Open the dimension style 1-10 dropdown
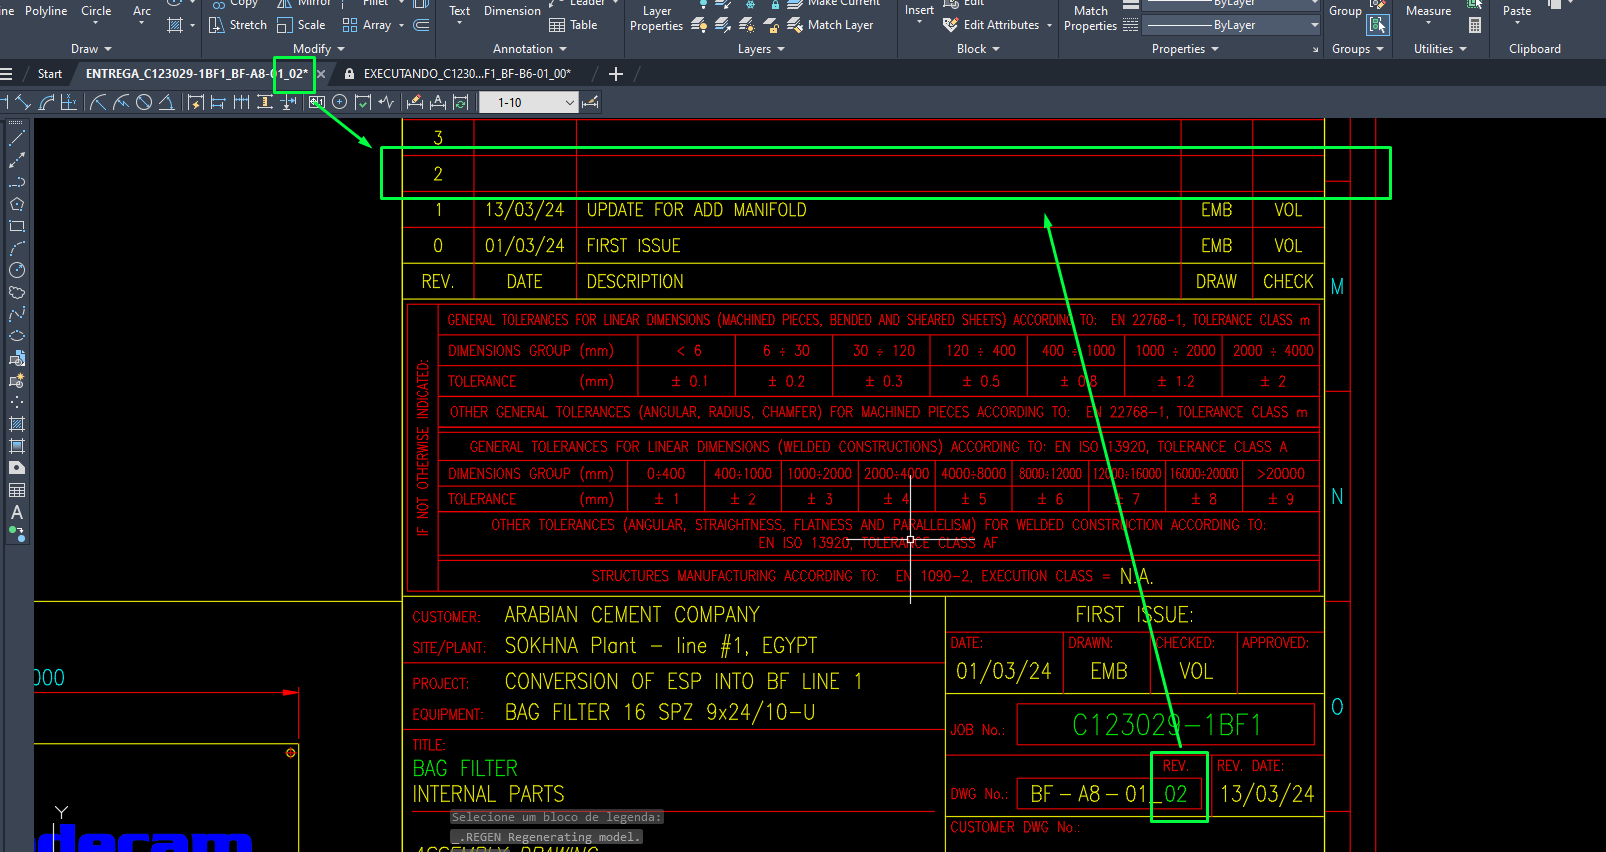 pos(569,103)
